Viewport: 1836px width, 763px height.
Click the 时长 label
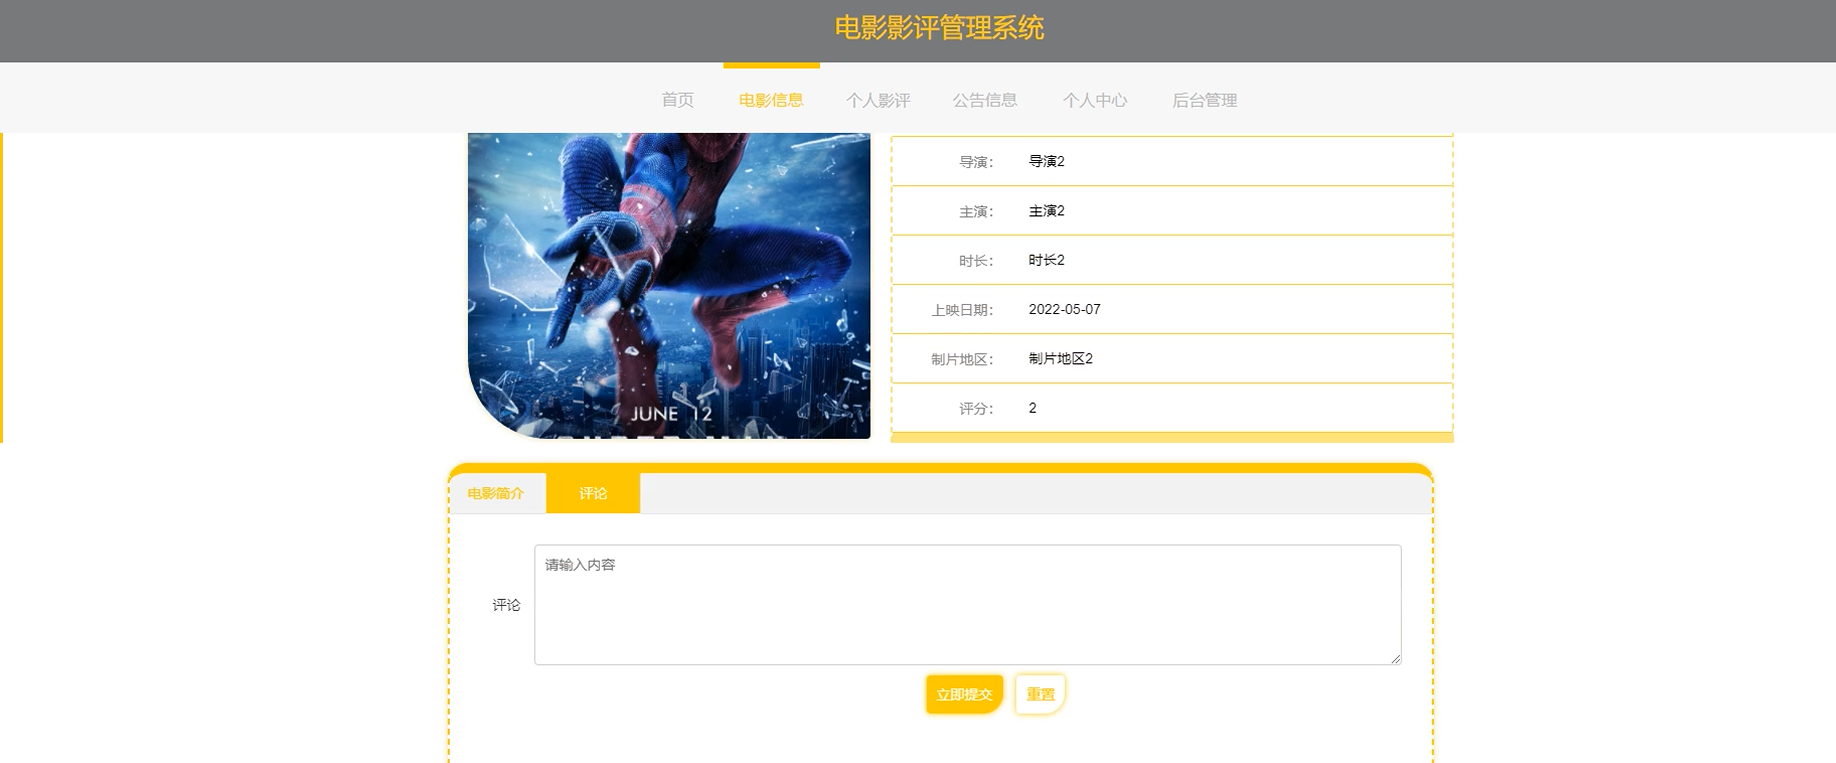coord(976,261)
